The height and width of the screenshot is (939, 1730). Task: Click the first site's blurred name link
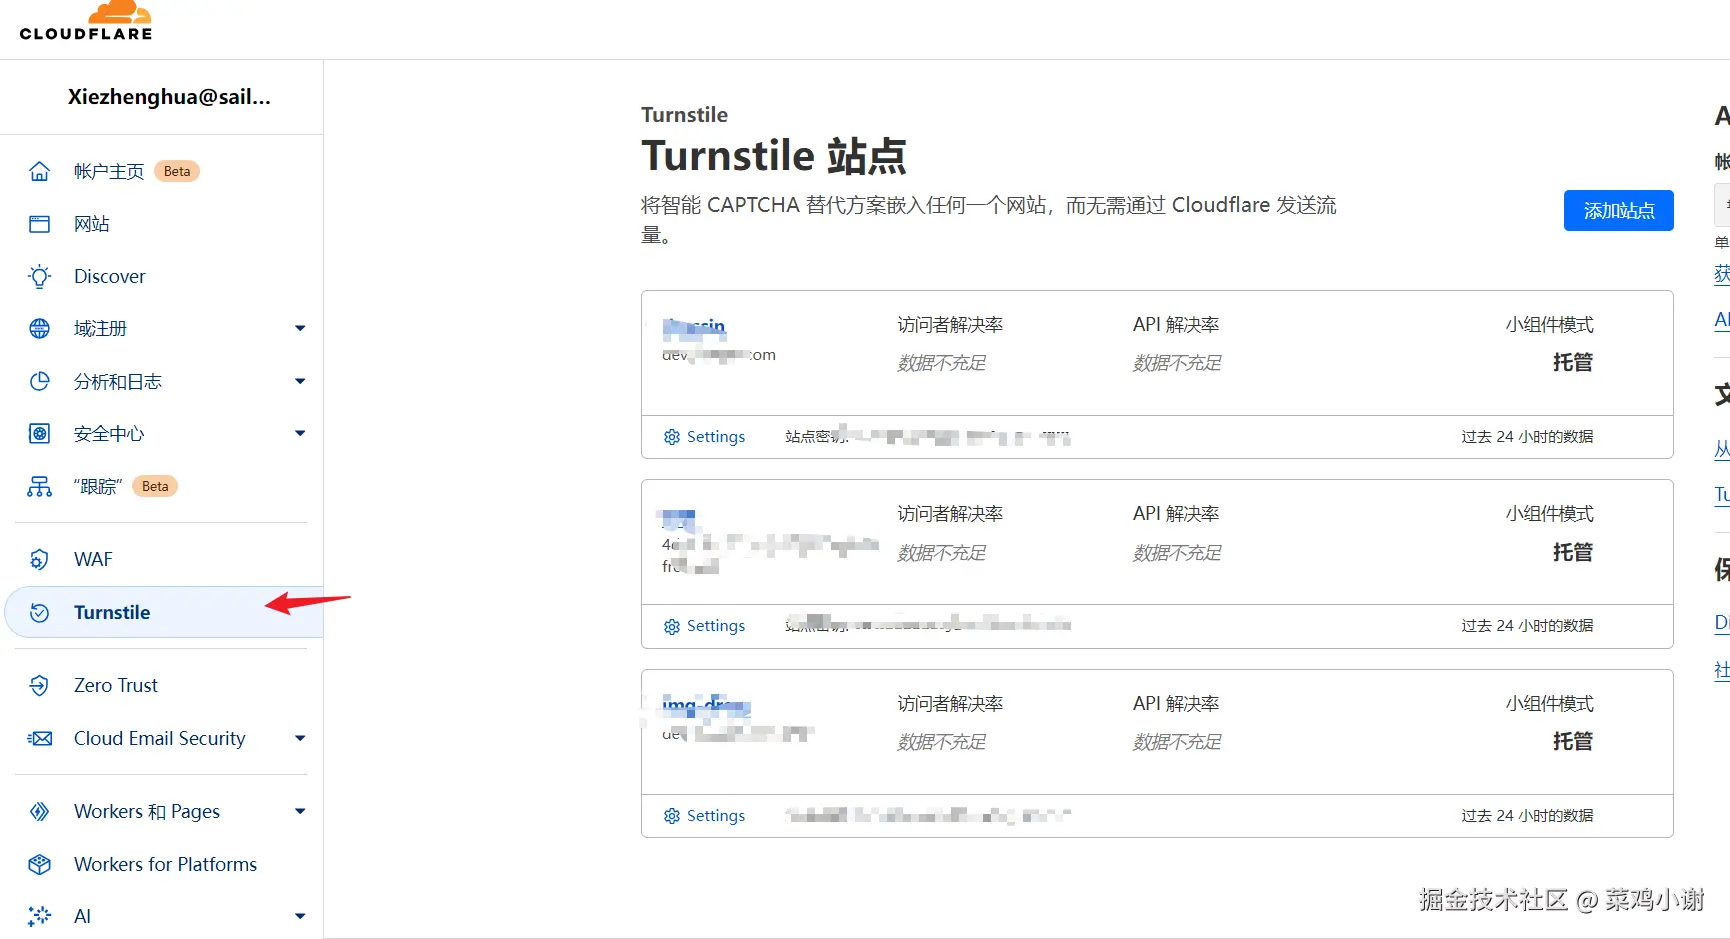point(694,326)
